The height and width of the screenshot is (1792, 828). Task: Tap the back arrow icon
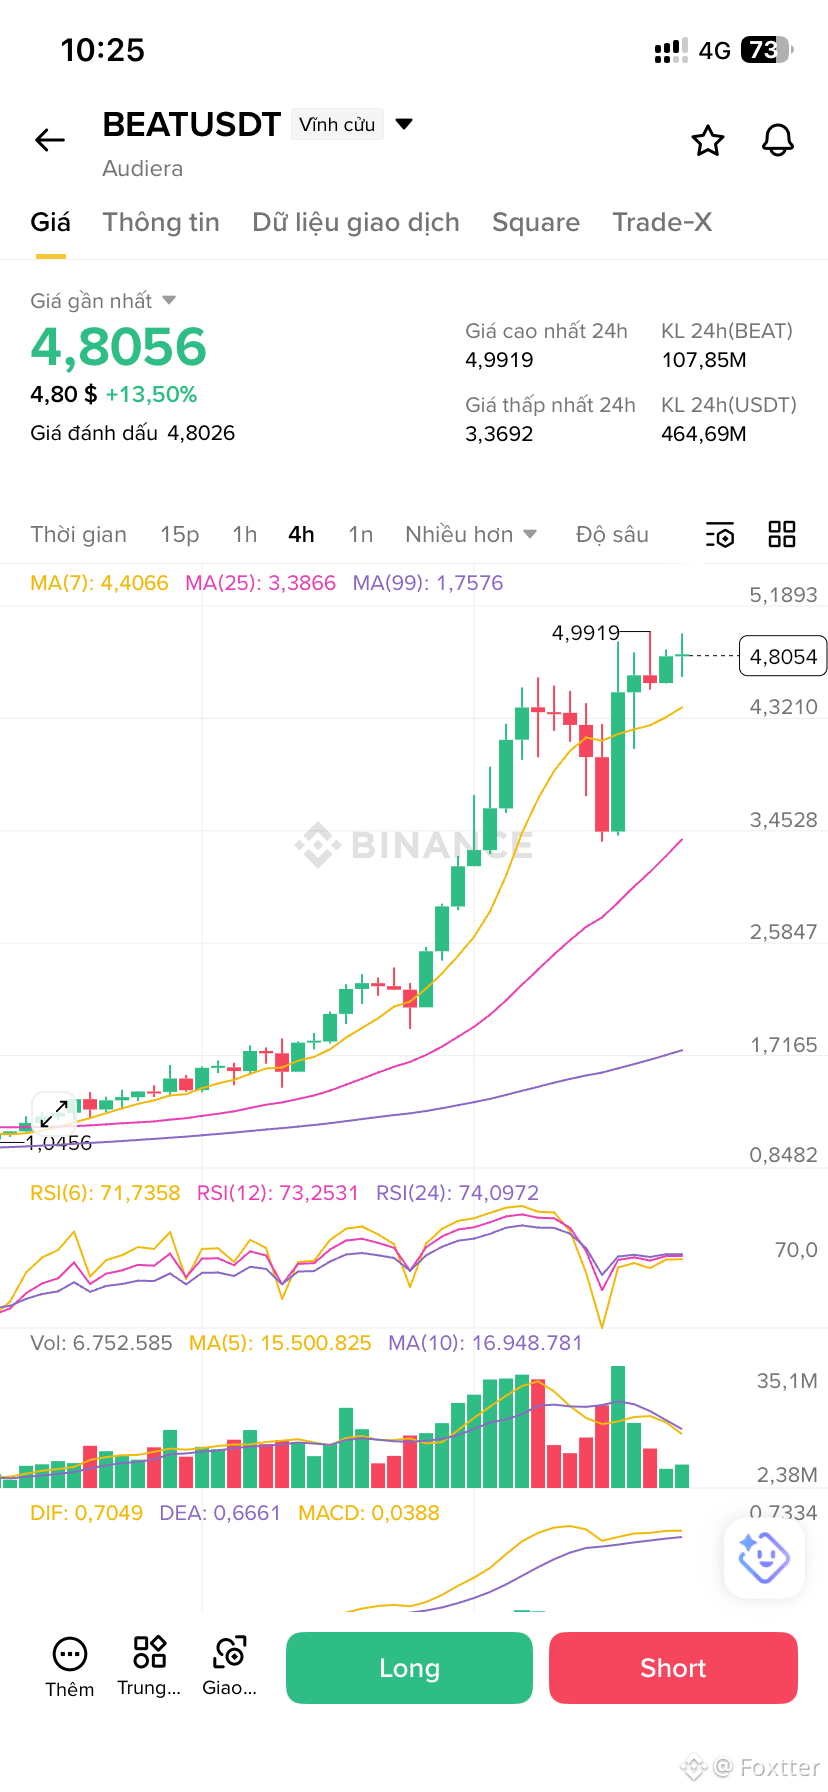click(x=50, y=141)
